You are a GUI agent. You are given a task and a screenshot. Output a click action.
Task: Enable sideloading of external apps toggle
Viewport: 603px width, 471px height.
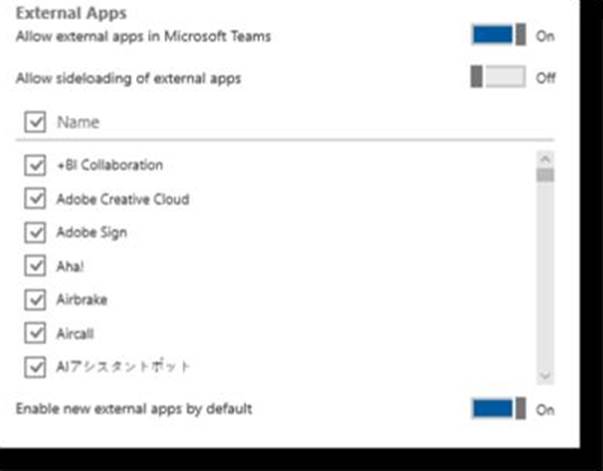click(x=498, y=78)
